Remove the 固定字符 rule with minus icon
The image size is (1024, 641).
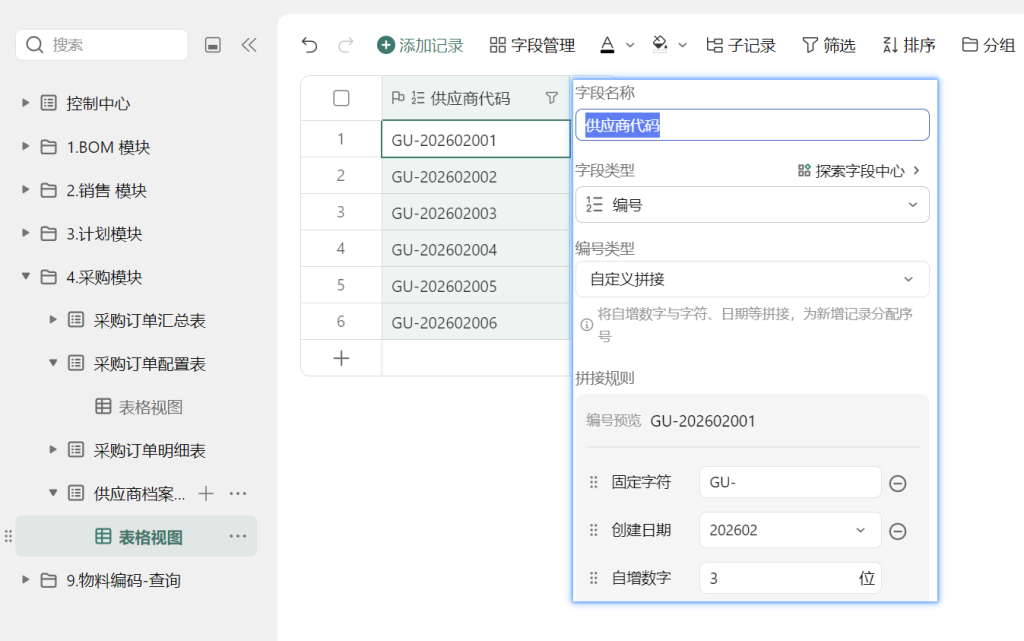pyautogui.click(x=898, y=483)
